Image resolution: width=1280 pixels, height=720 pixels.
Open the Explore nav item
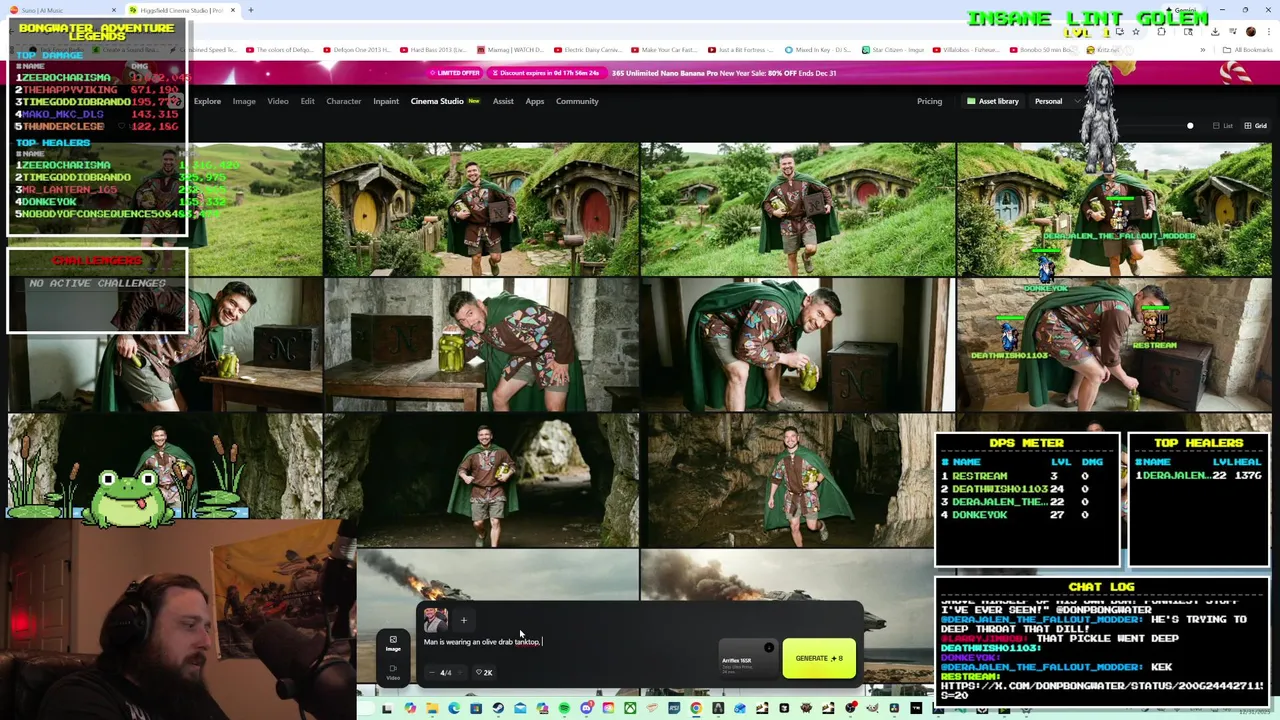coord(207,101)
